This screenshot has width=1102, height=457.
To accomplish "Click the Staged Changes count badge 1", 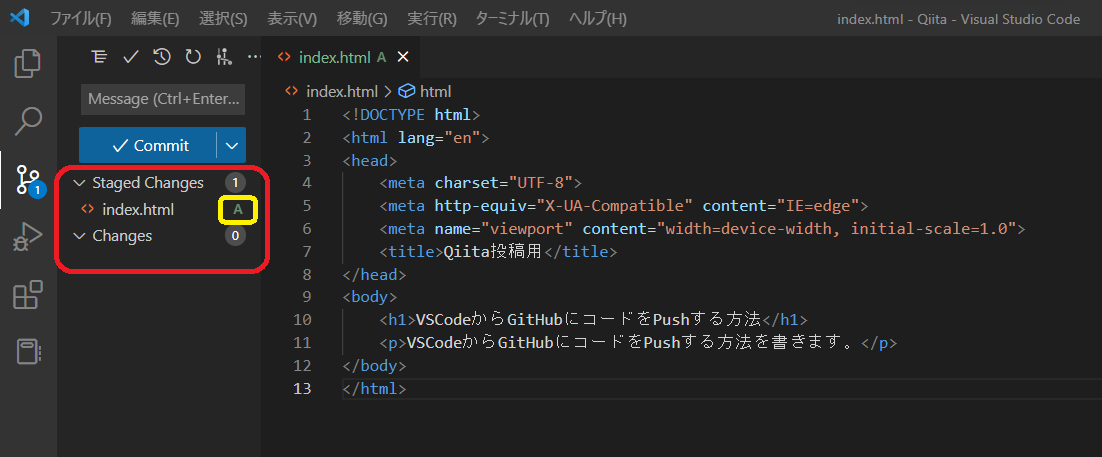I will (235, 183).
